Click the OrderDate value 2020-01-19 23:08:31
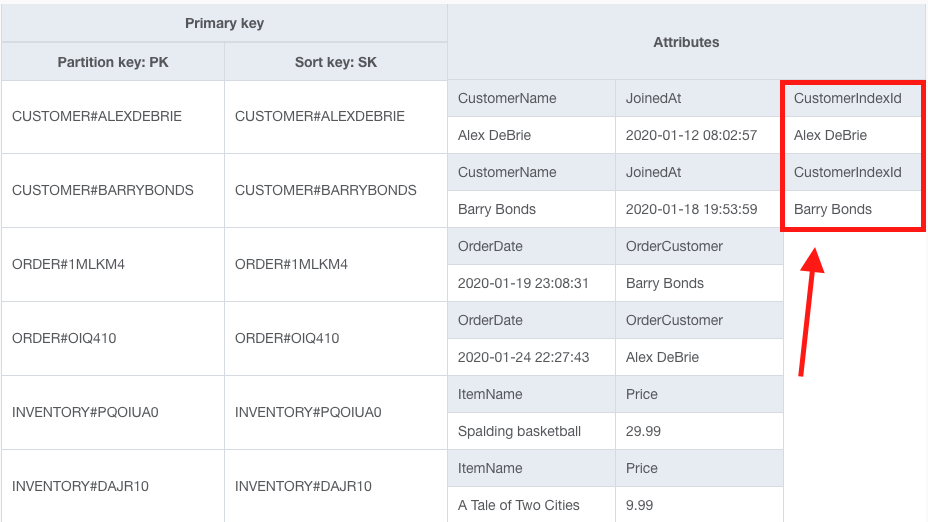928x522 pixels. point(523,283)
